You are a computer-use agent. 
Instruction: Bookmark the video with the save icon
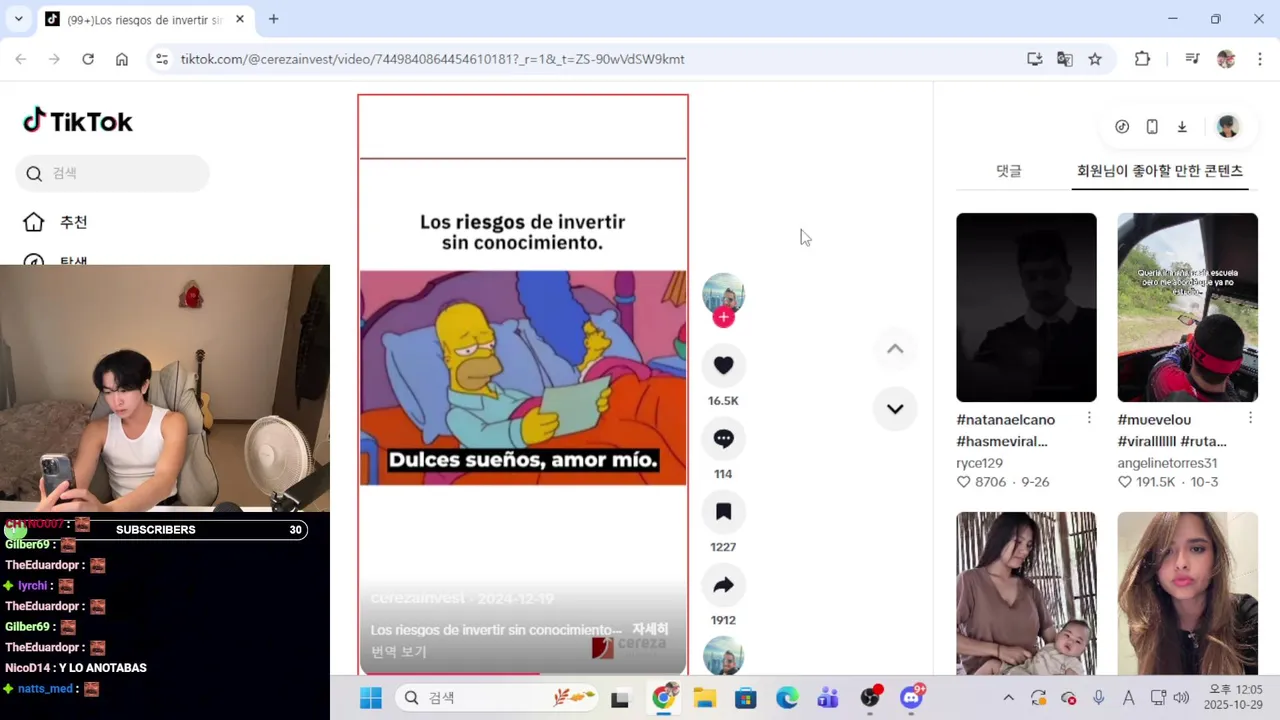[x=723, y=512]
